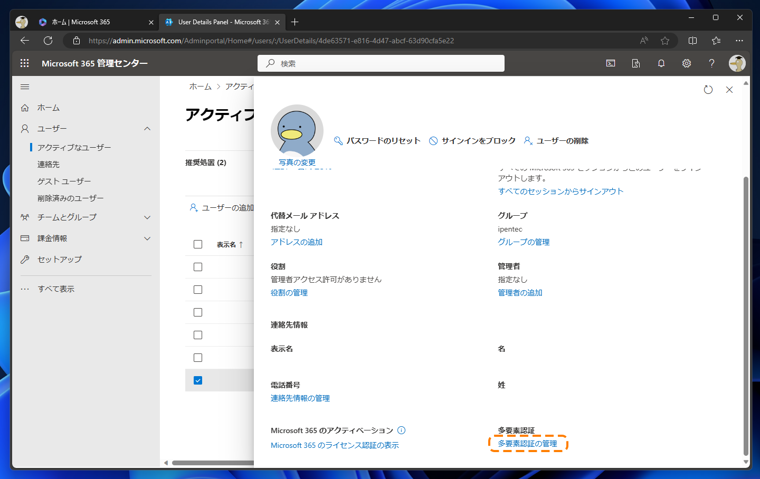The image size is (760, 479).
Task: Open 多要素認証の管理 link
Action: pos(527,444)
